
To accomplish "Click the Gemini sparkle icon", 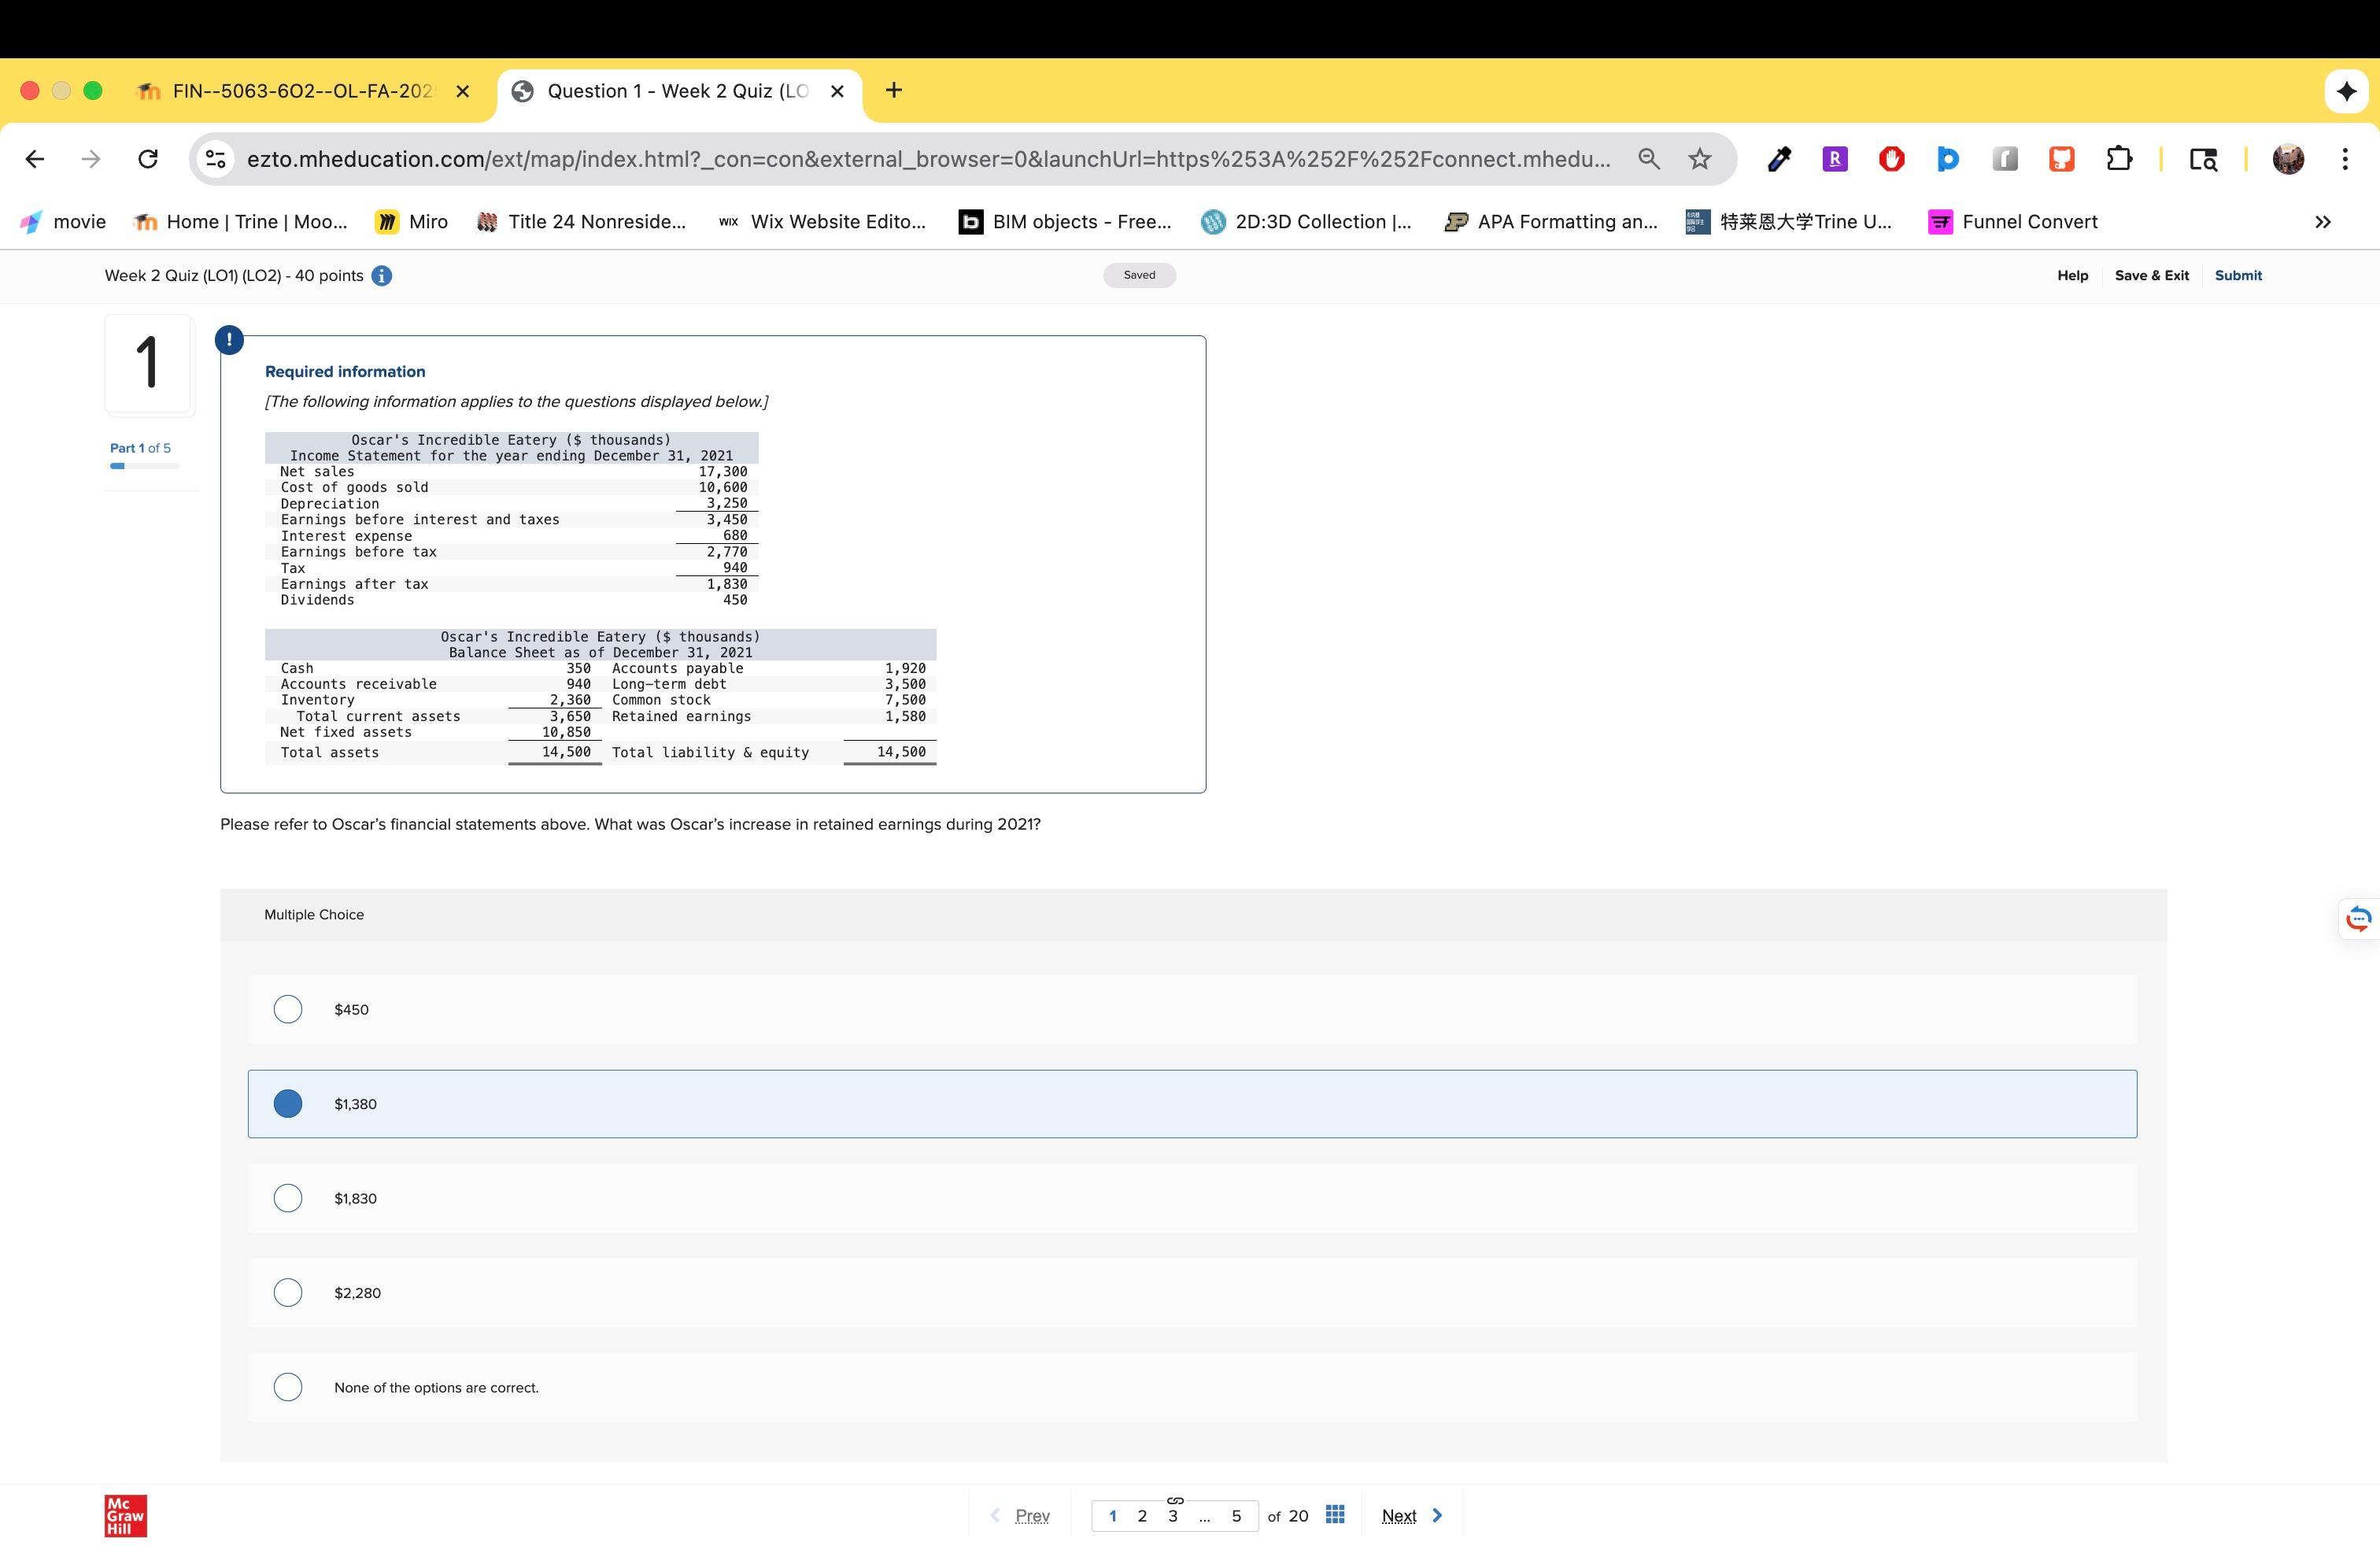I will [2347, 92].
